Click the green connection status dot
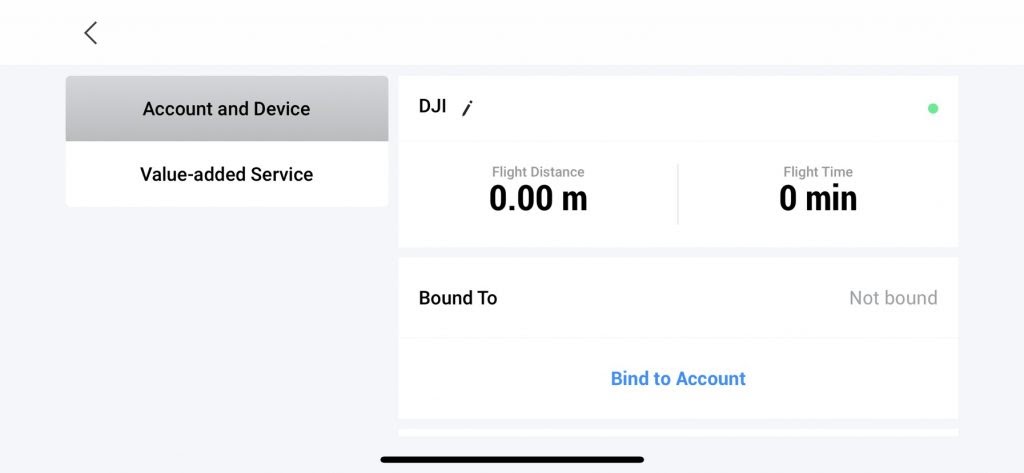Screen dimensions: 1024x473 pyautogui.click(x=933, y=108)
